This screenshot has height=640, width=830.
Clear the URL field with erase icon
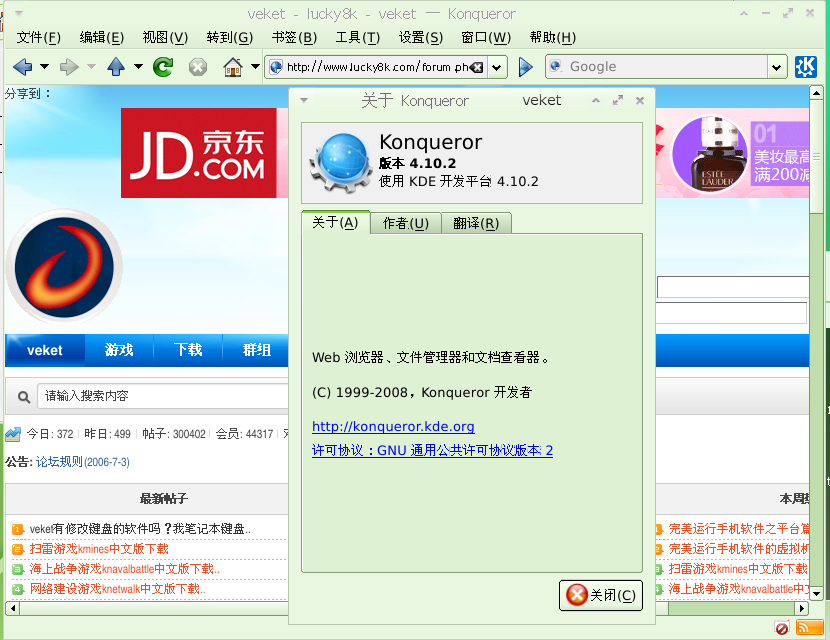[x=477, y=67]
